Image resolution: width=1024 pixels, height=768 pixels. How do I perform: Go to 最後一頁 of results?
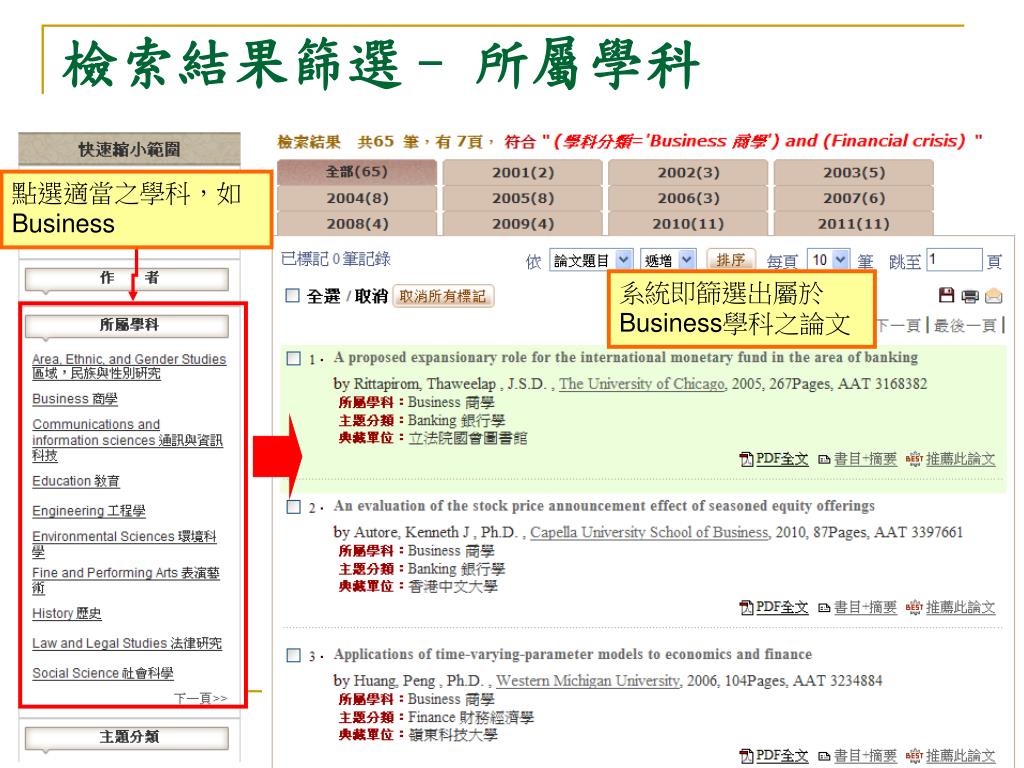click(x=964, y=325)
